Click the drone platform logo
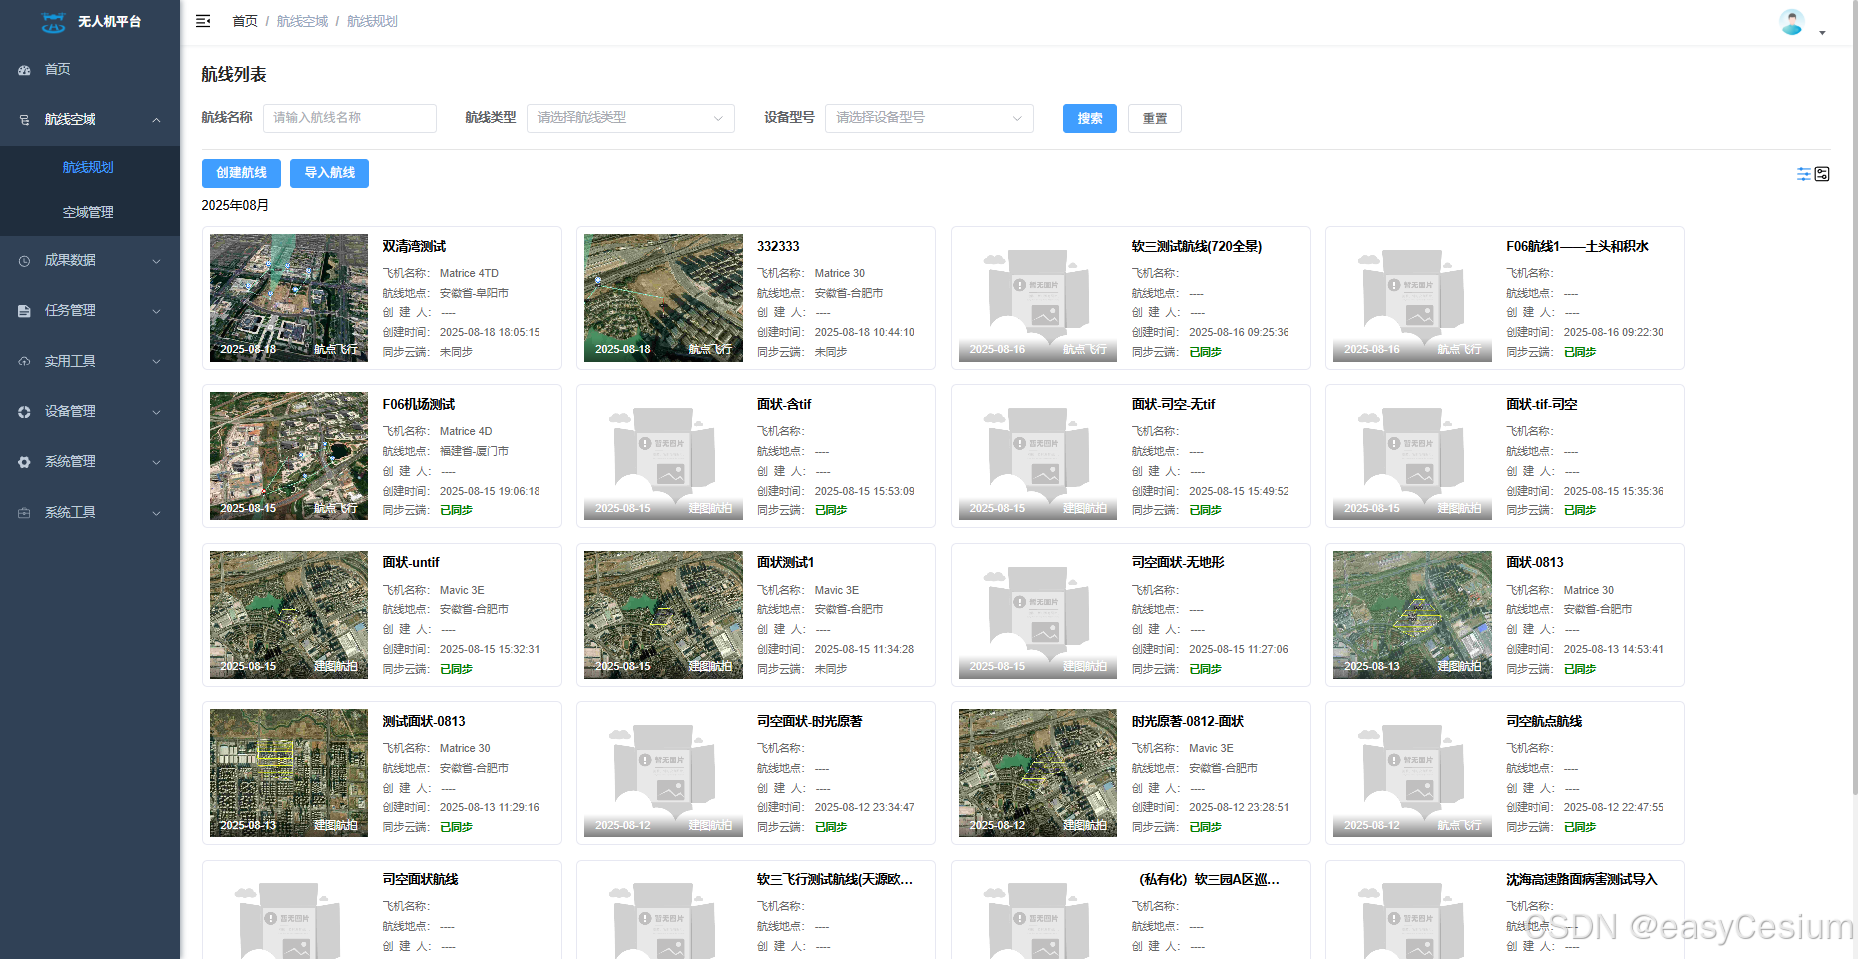The height and width of the screenshot is (959, 1858). (x=54, y=21)
